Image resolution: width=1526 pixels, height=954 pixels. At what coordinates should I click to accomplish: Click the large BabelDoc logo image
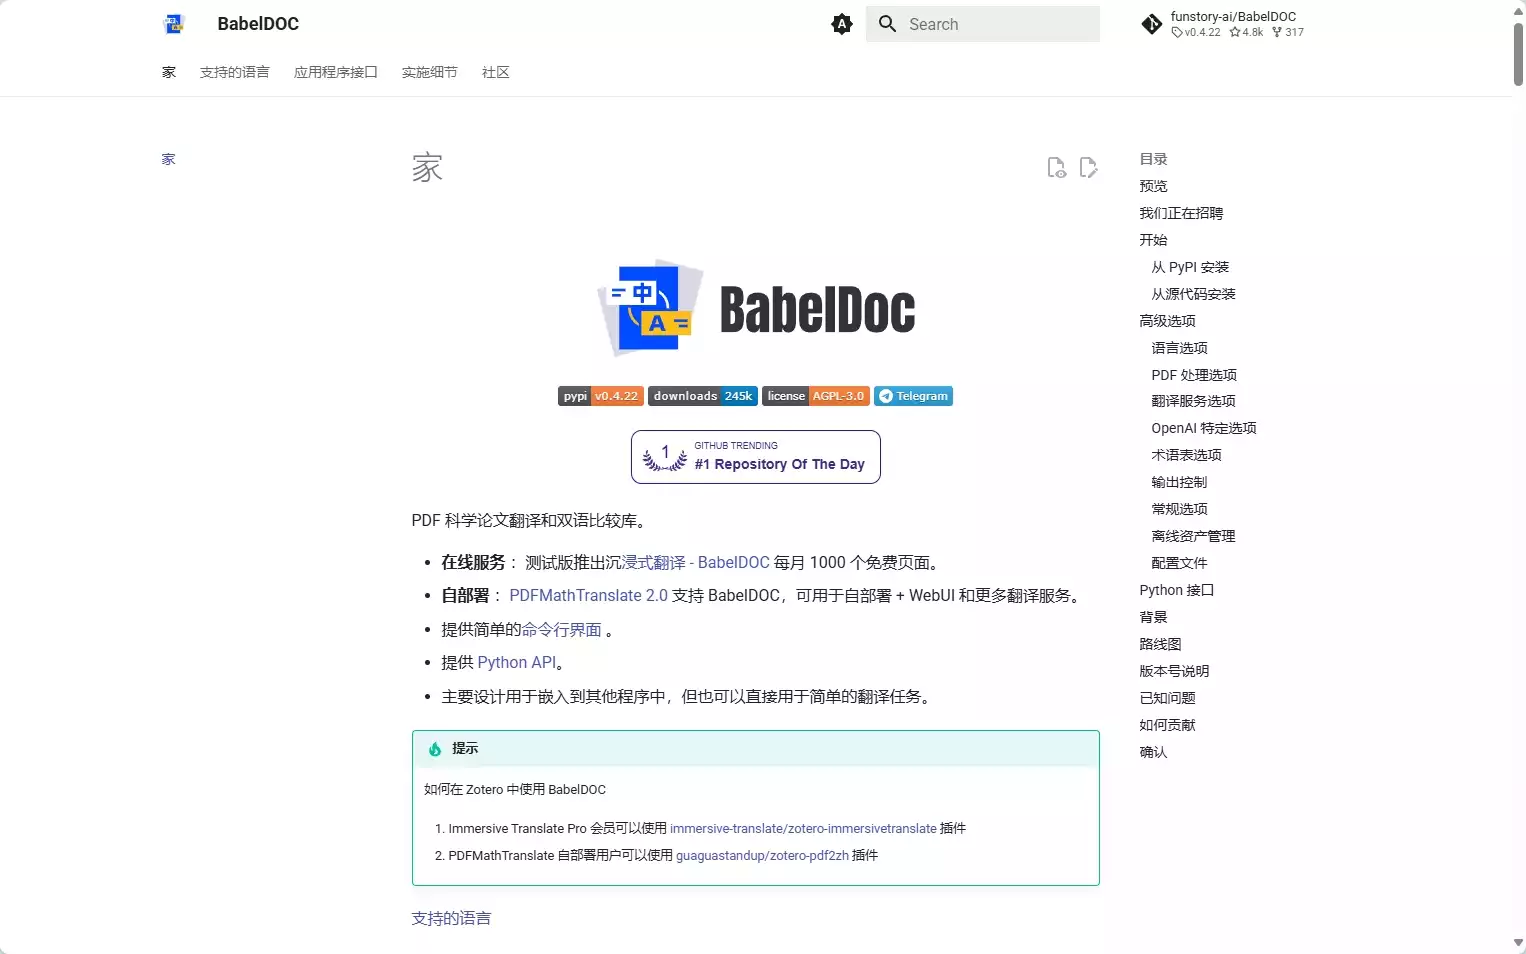756,308
